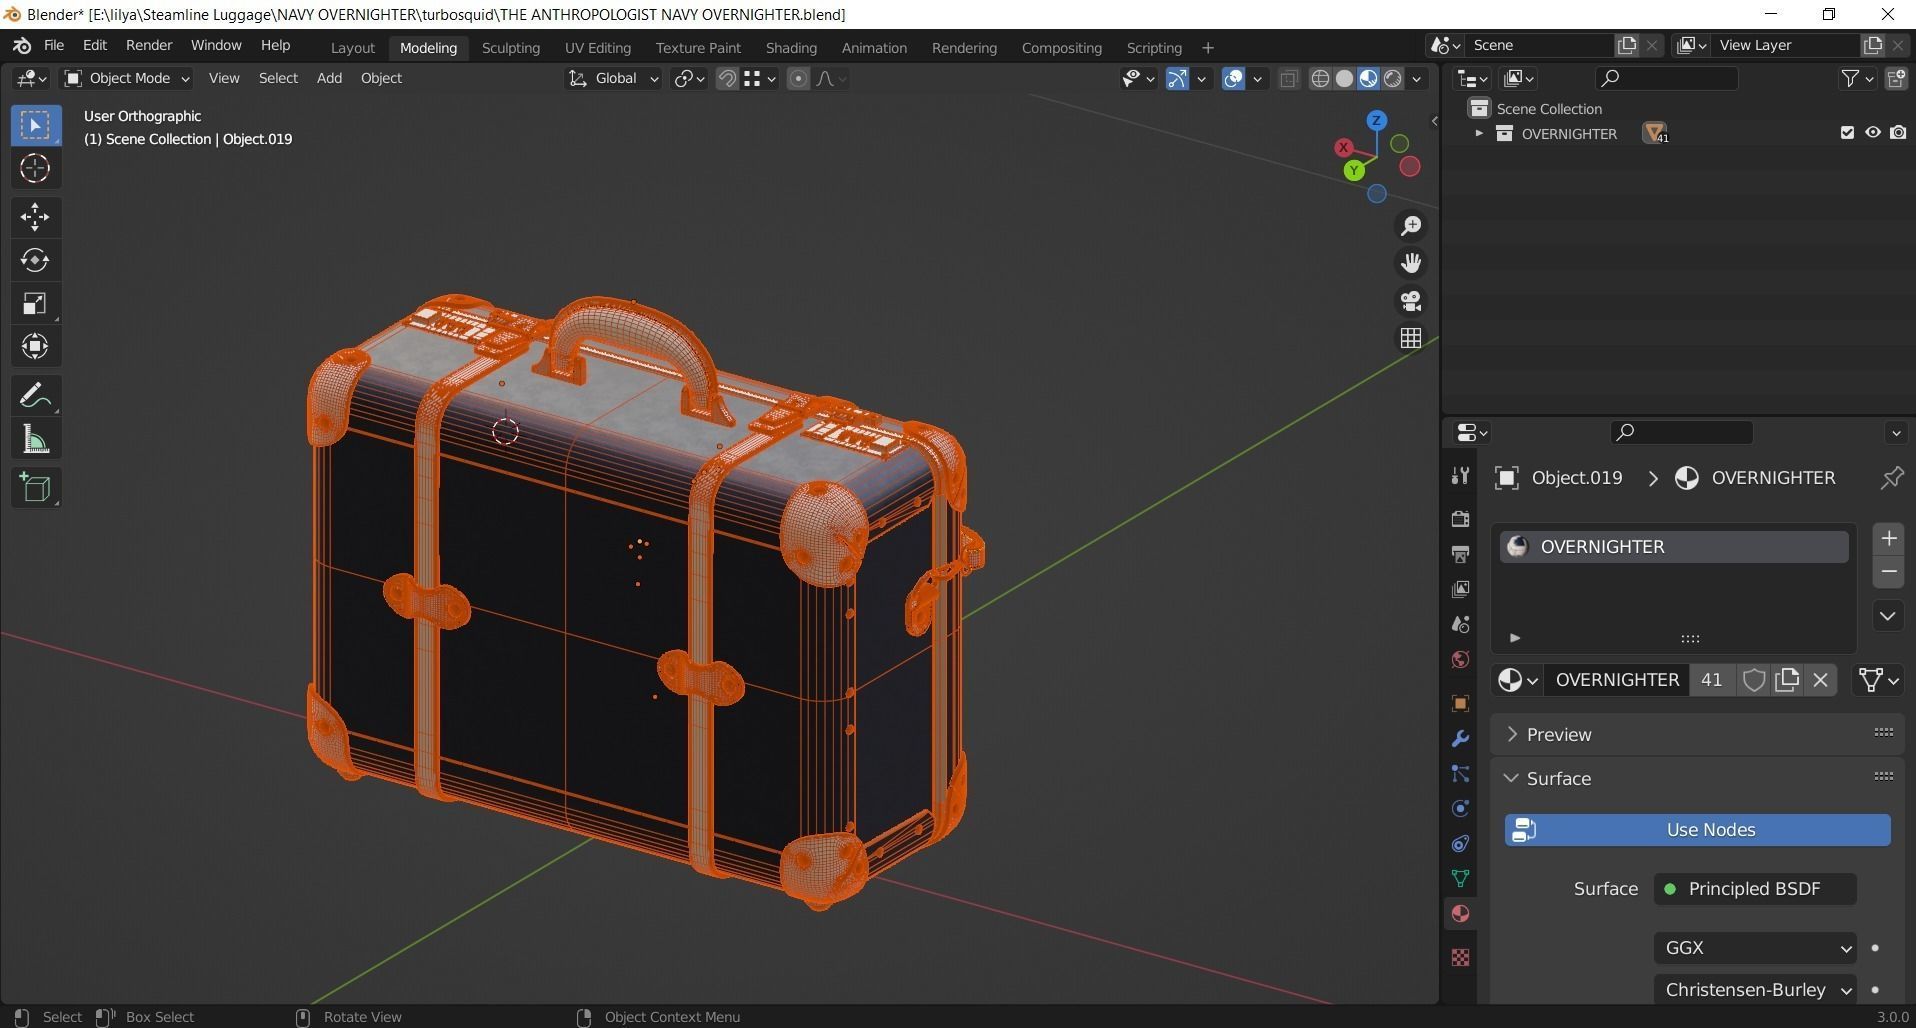Pick the Rotate tool
Image resolution: width=1916 pixels, height=1028 pixels.
[x=35, y=260]
